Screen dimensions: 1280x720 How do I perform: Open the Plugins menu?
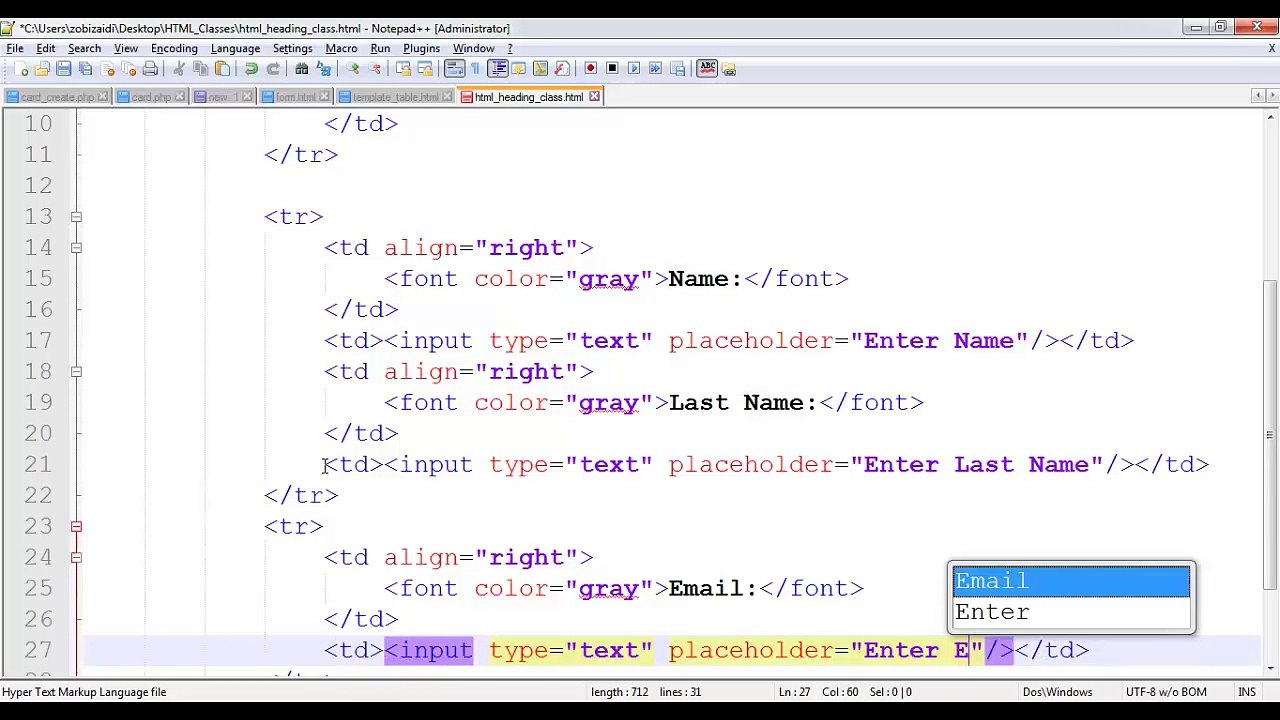(421, 48)
